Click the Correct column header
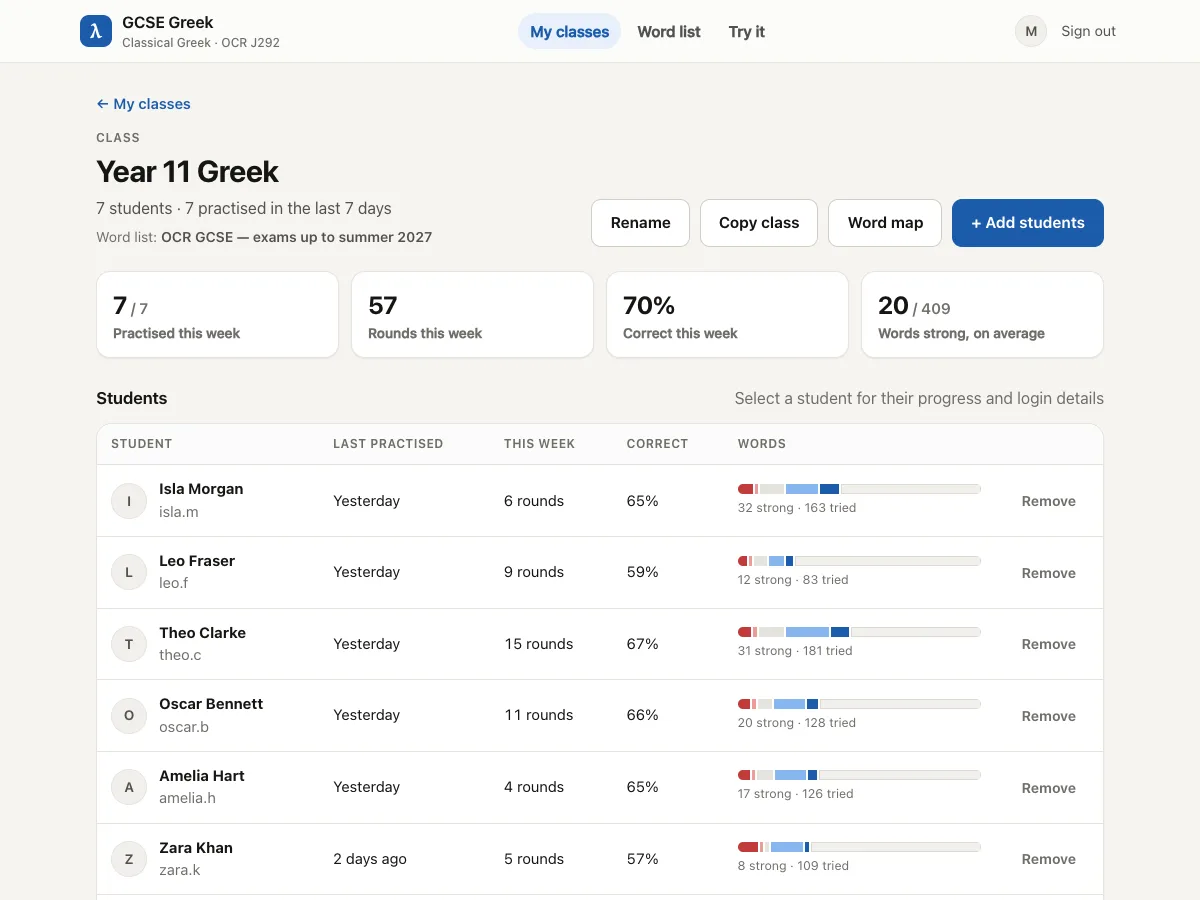 tap(657, 444)
